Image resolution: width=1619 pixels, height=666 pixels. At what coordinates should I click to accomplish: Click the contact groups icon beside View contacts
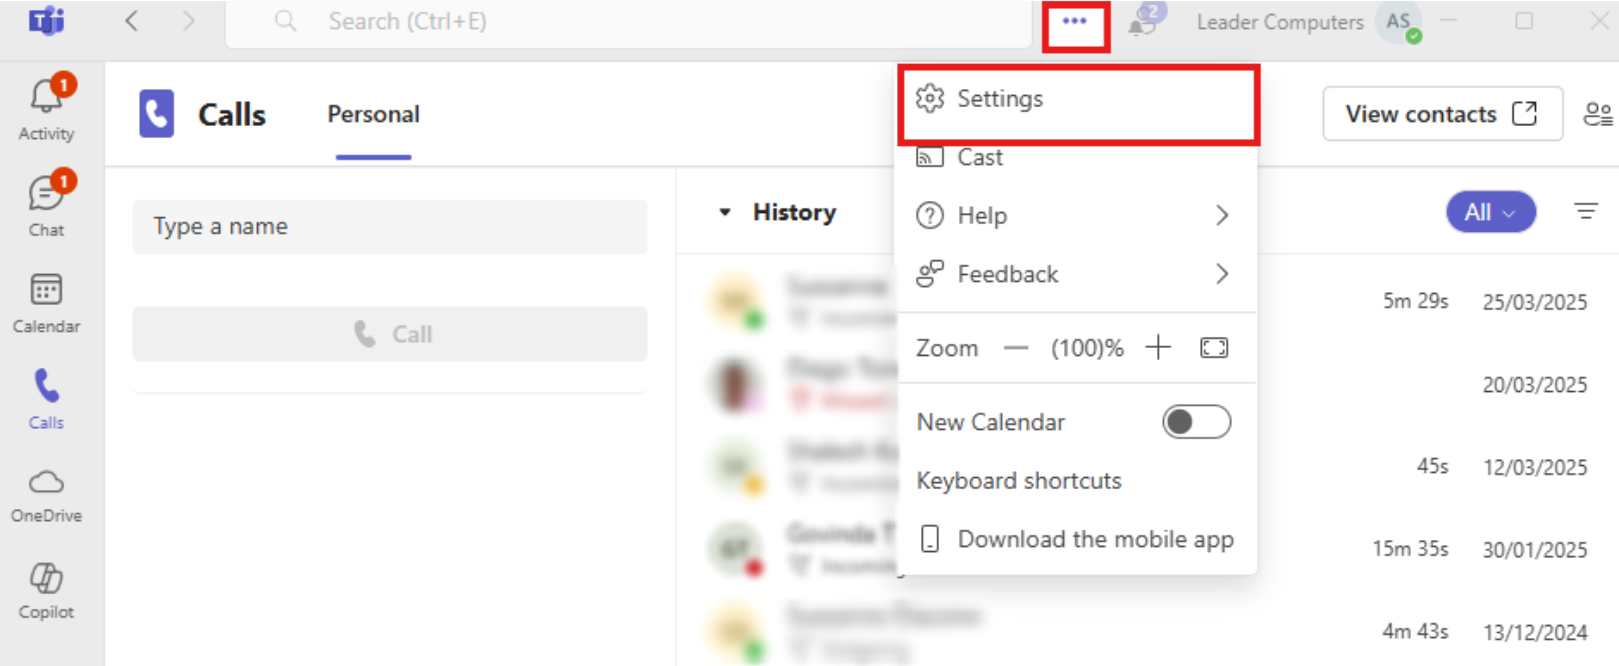(1598, 114)
